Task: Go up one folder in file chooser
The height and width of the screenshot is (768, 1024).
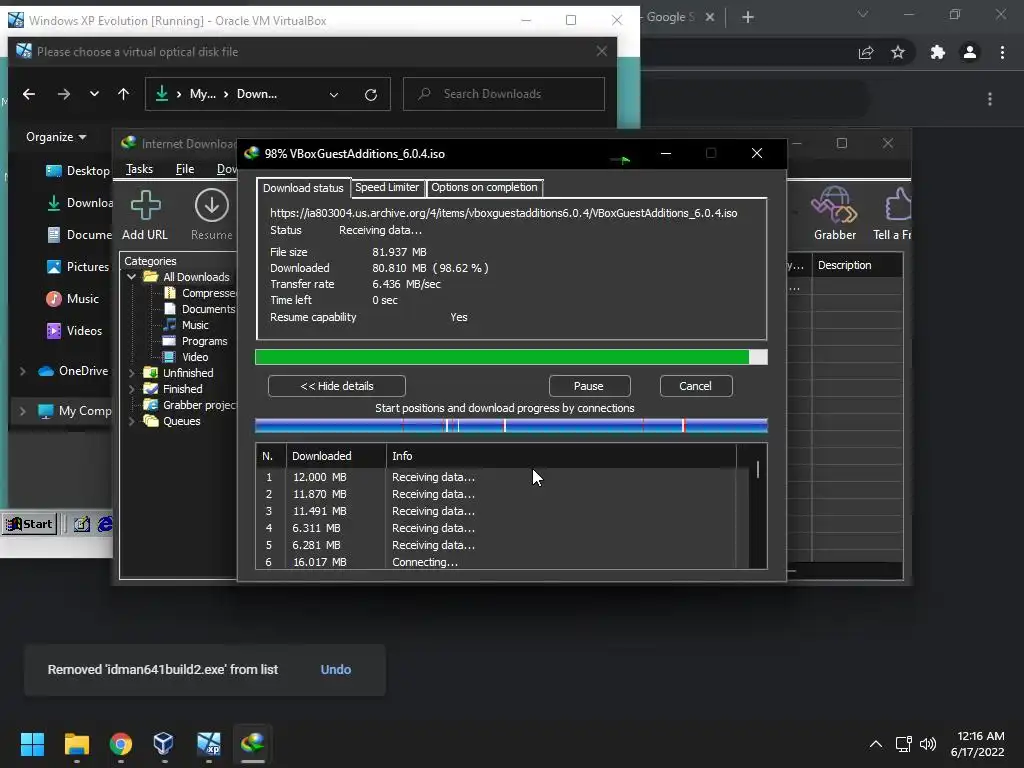Action: tap(123, 94)
